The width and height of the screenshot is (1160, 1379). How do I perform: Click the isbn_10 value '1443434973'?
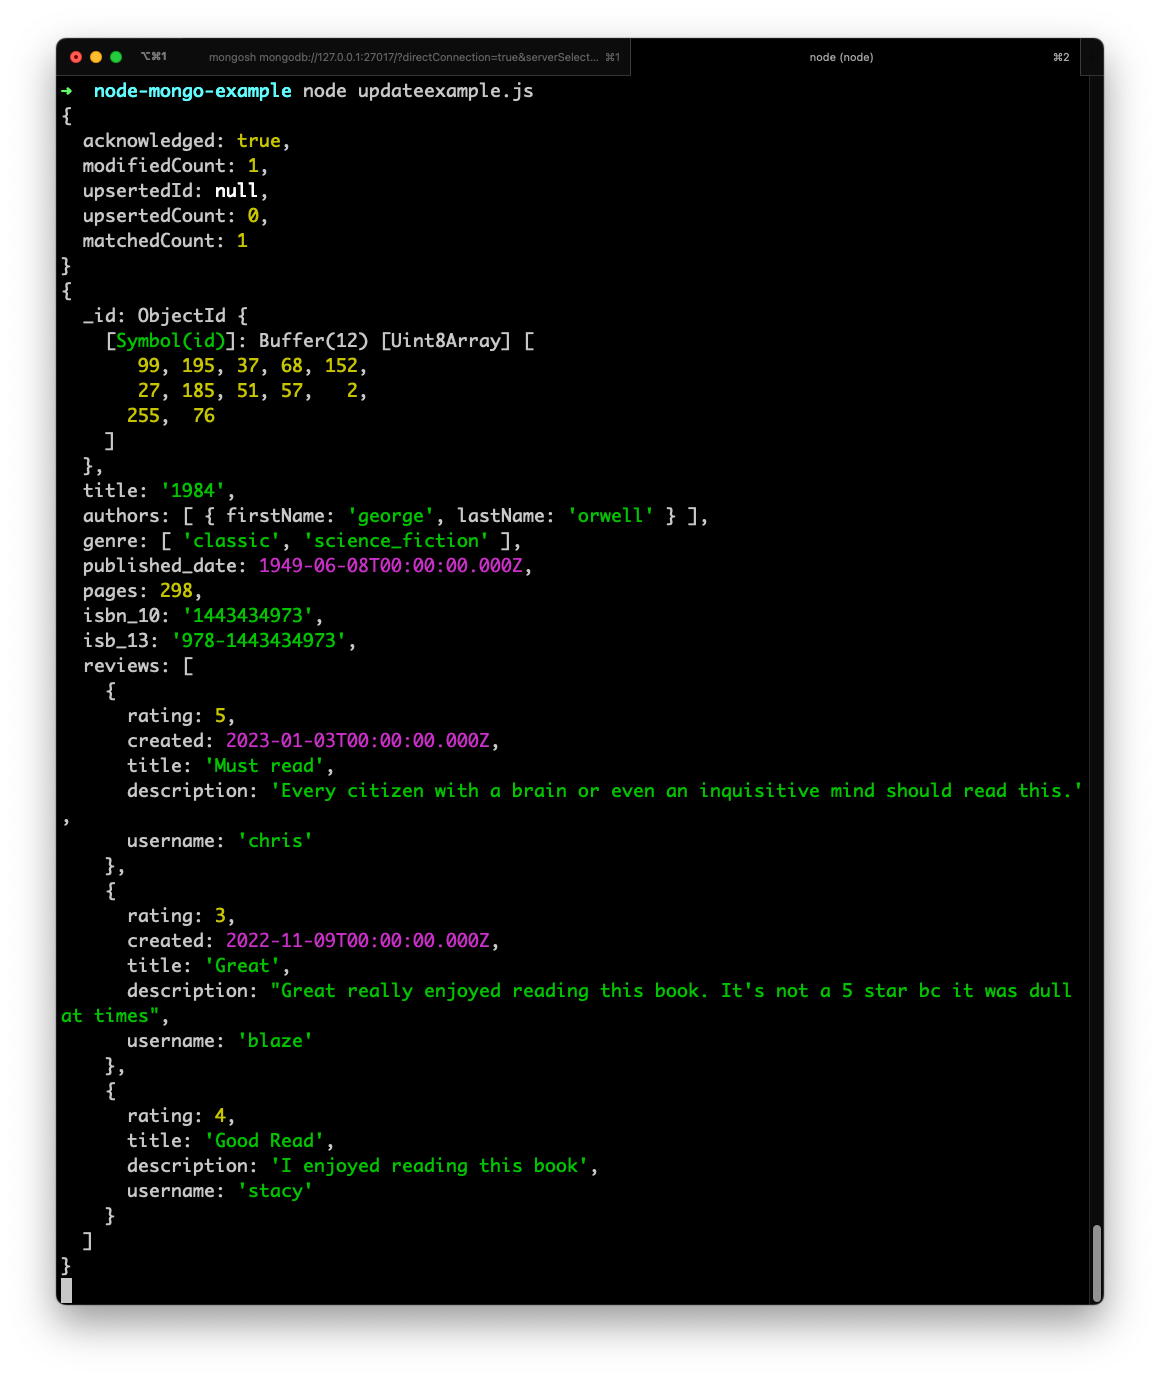(x=248, y=616)
